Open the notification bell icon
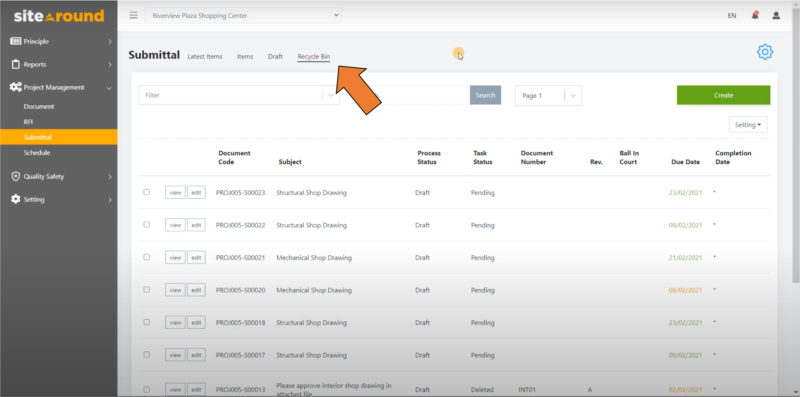The height and width of the screenshot is (397, 800). [x=755, y=15]
